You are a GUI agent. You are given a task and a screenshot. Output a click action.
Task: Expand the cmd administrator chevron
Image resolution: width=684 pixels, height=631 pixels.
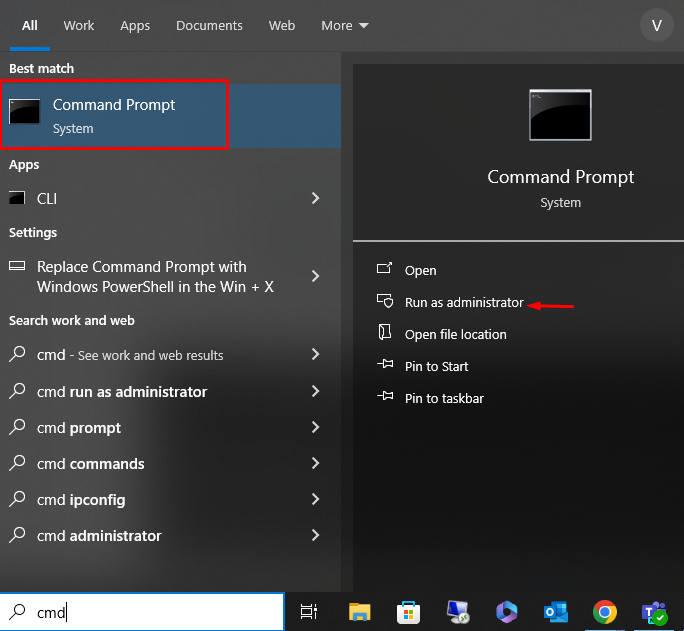click(315, 535)
